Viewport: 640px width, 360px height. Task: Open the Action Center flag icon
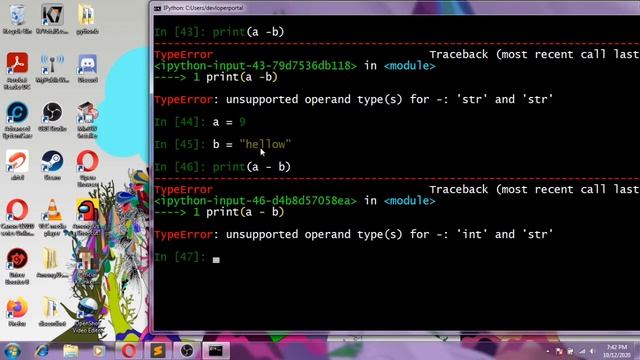click(559, 351)
